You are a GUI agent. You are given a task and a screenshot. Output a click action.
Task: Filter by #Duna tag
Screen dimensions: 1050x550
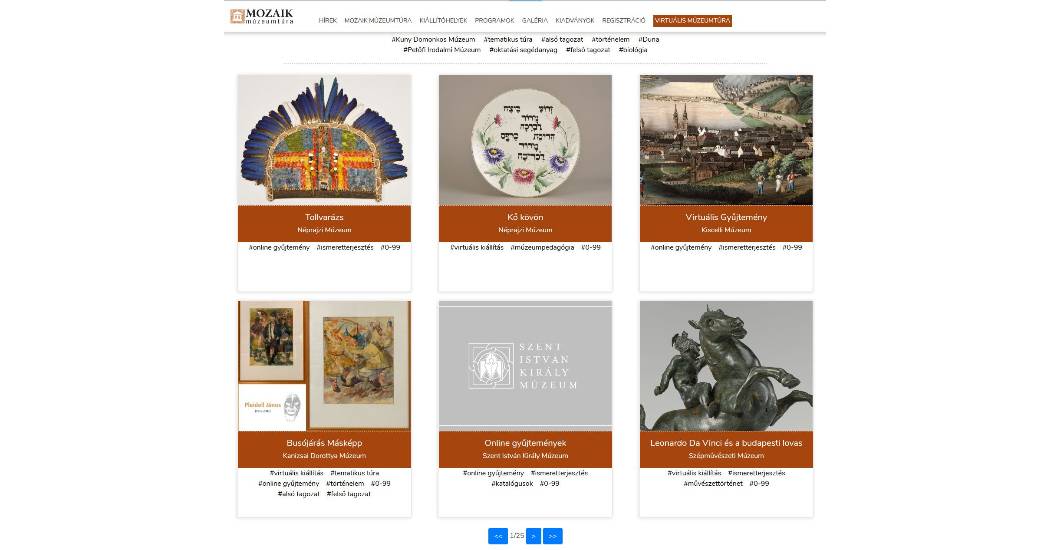click(648, 40)
